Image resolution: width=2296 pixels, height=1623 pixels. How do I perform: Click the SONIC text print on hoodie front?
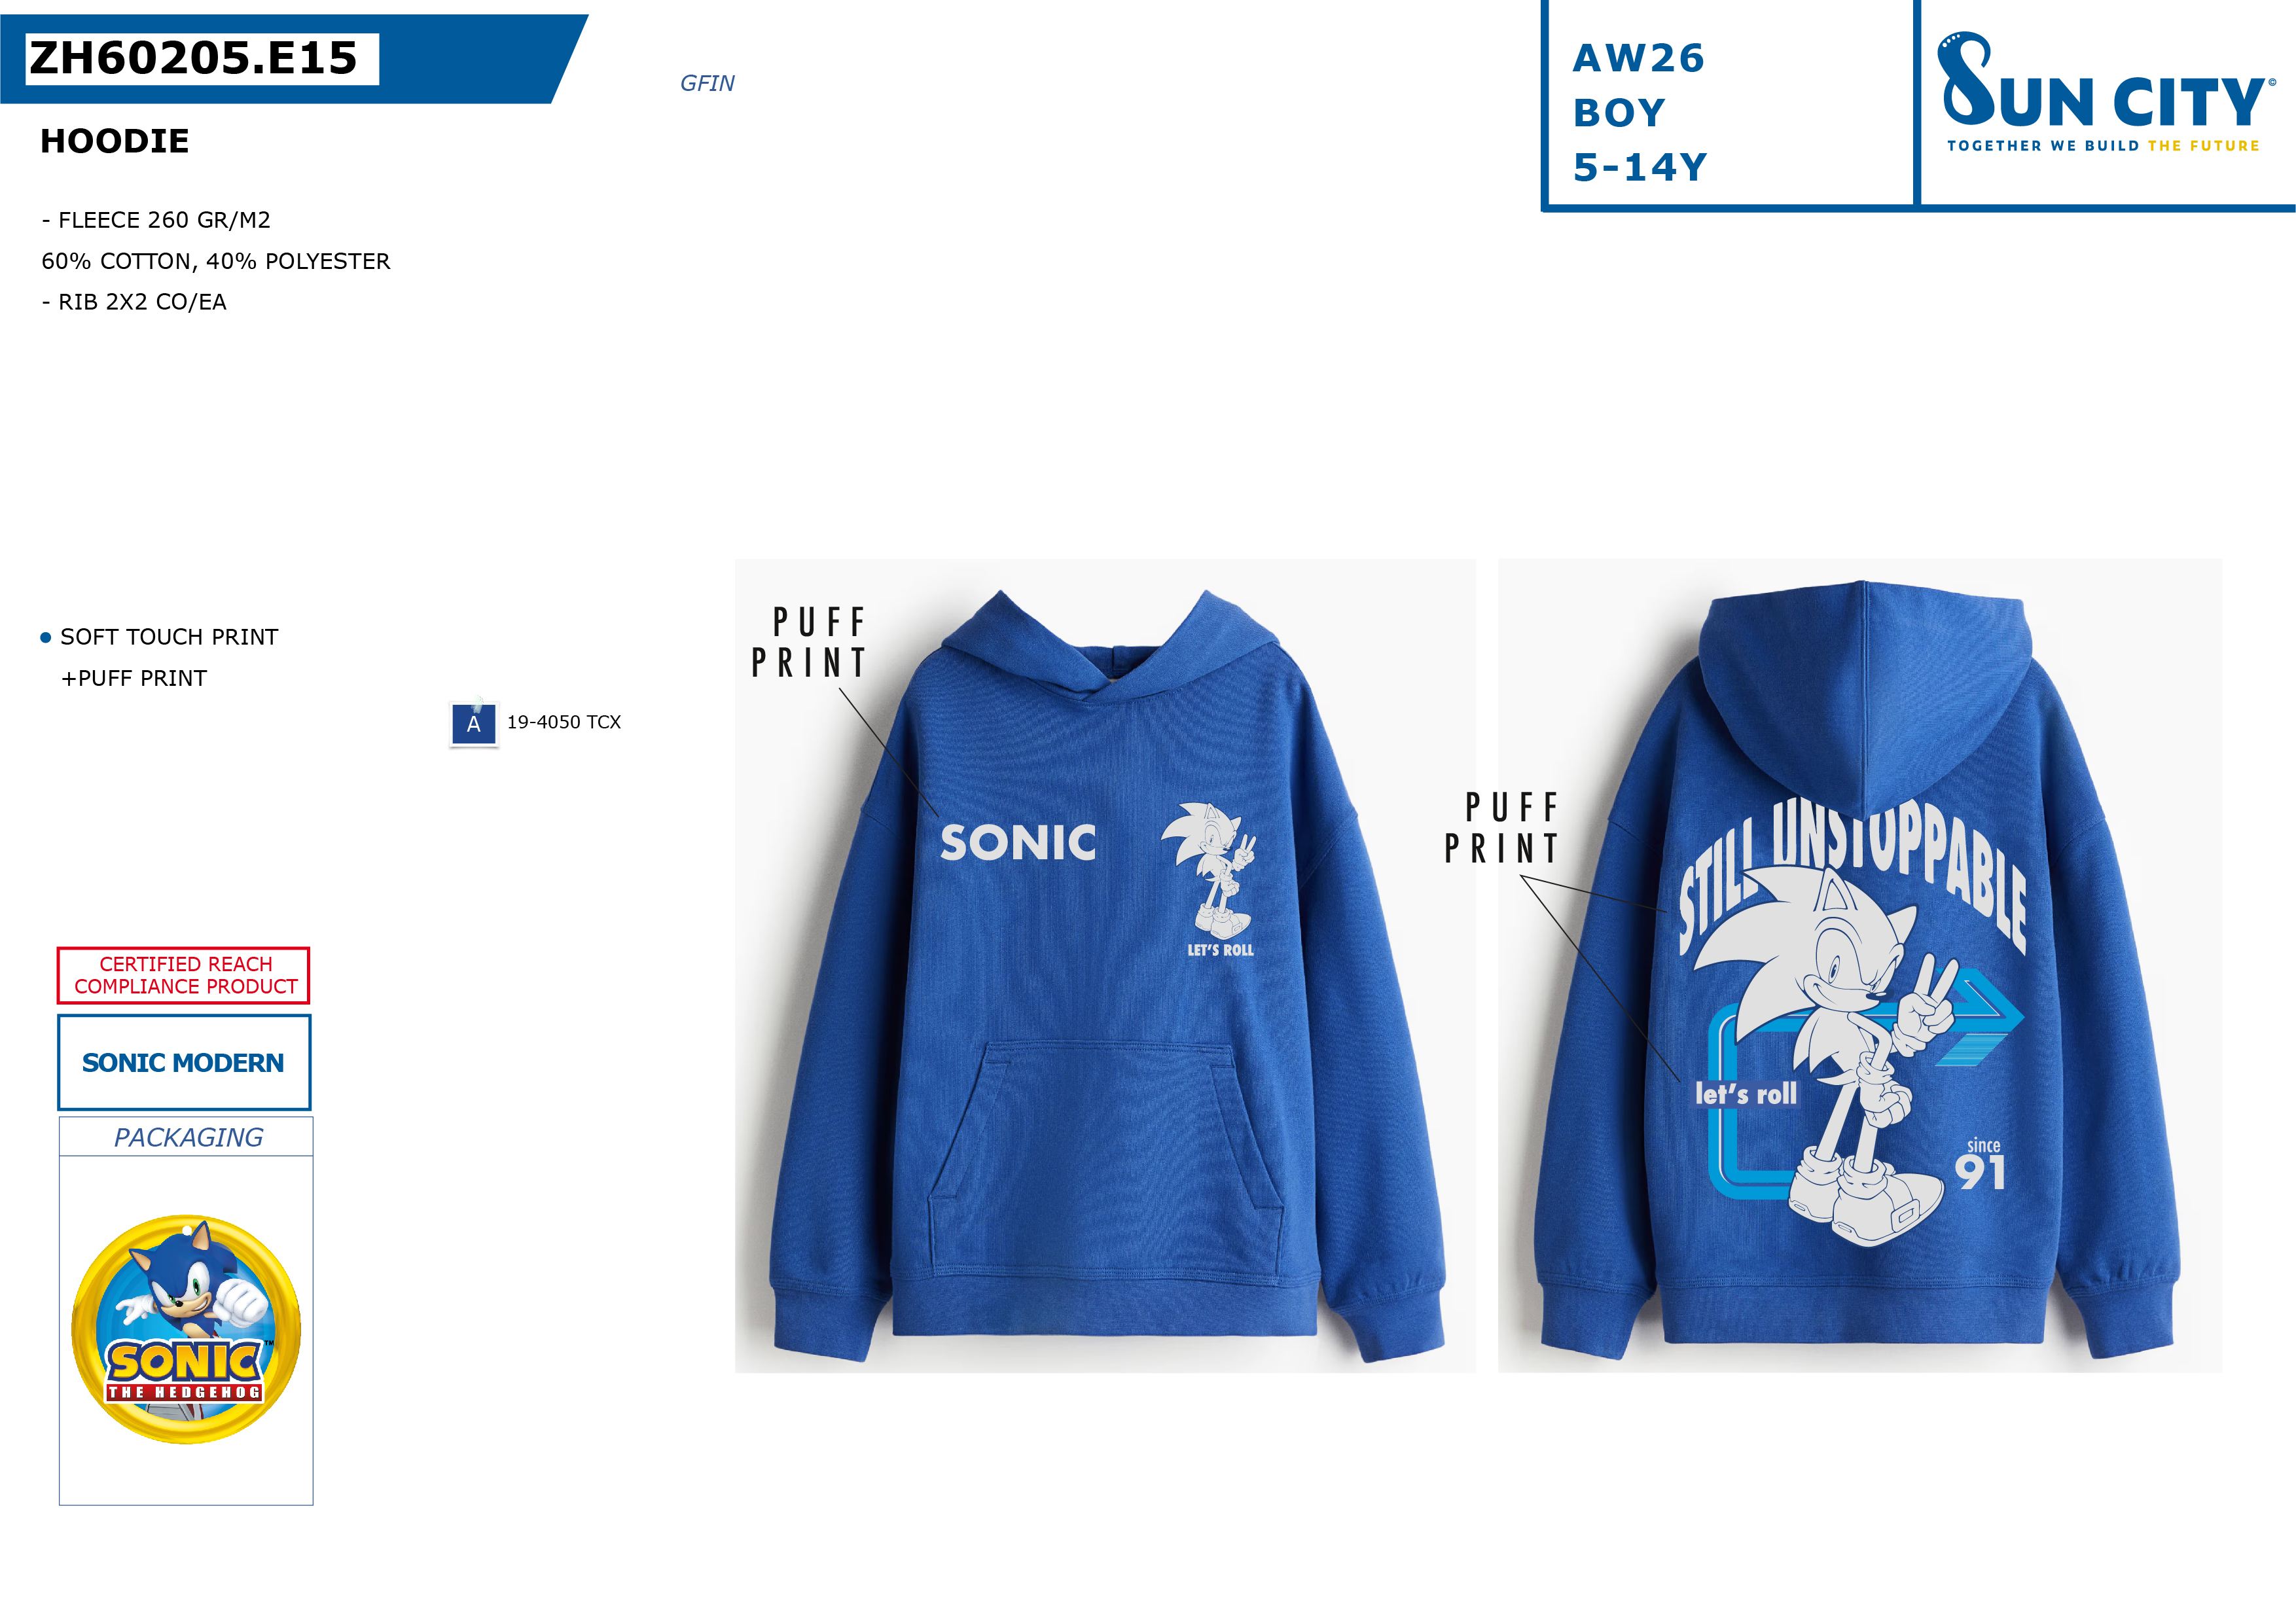(x=1018, y=843)
